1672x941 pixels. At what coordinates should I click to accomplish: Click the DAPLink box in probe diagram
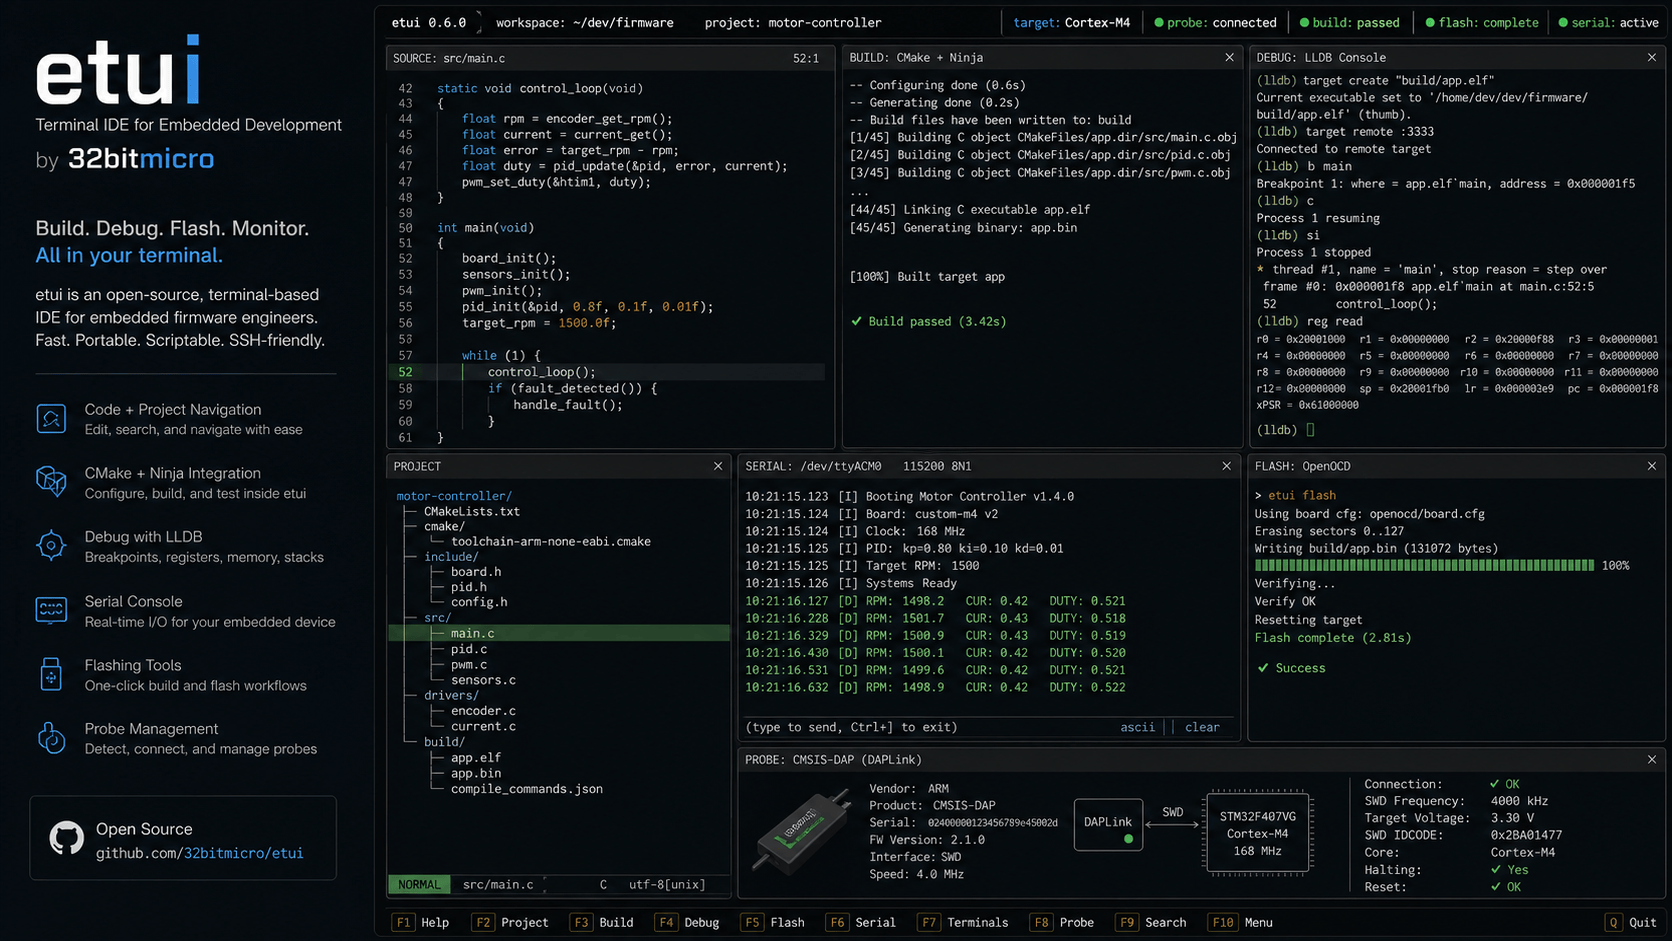point(1108,824)
